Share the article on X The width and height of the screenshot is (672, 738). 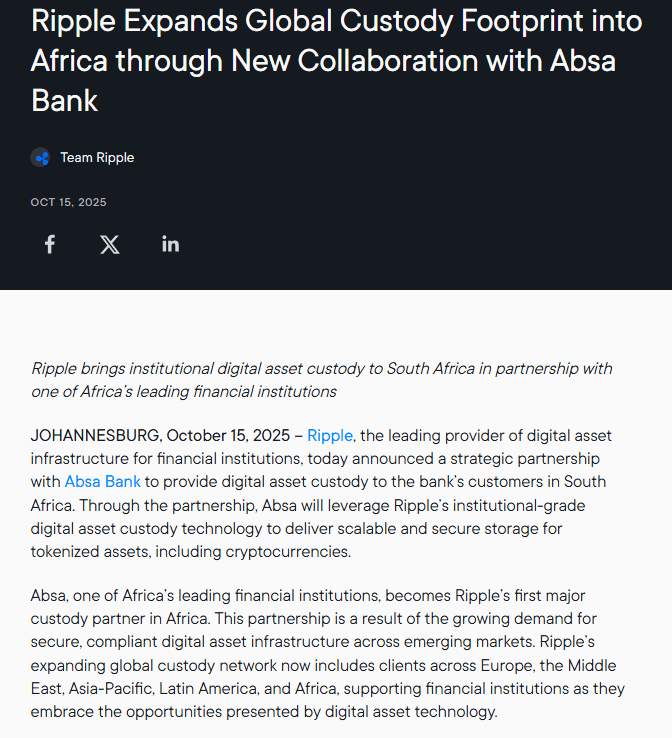pyautogui.click(x=110, y=244)
